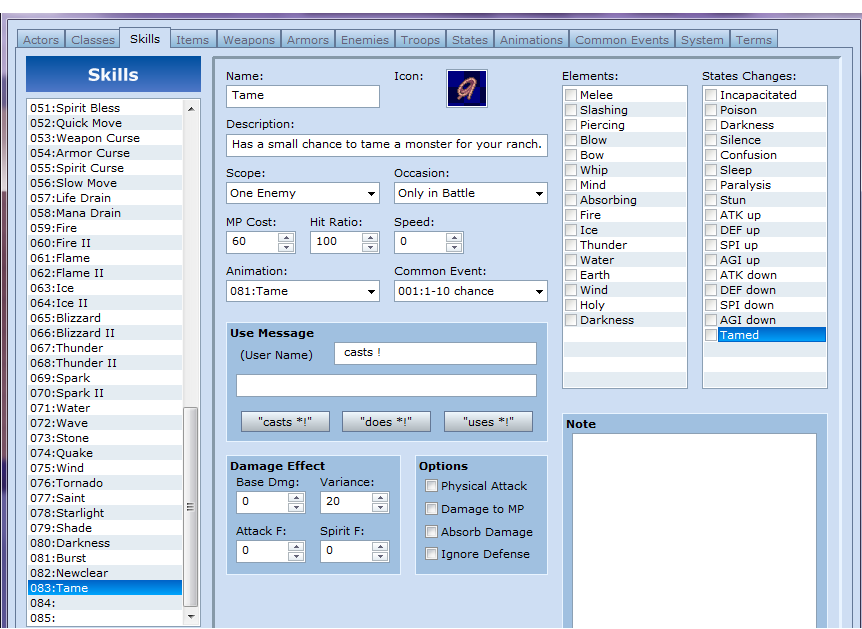Decrease Hit Ratio with down arrow

click(x=370, y=247)
